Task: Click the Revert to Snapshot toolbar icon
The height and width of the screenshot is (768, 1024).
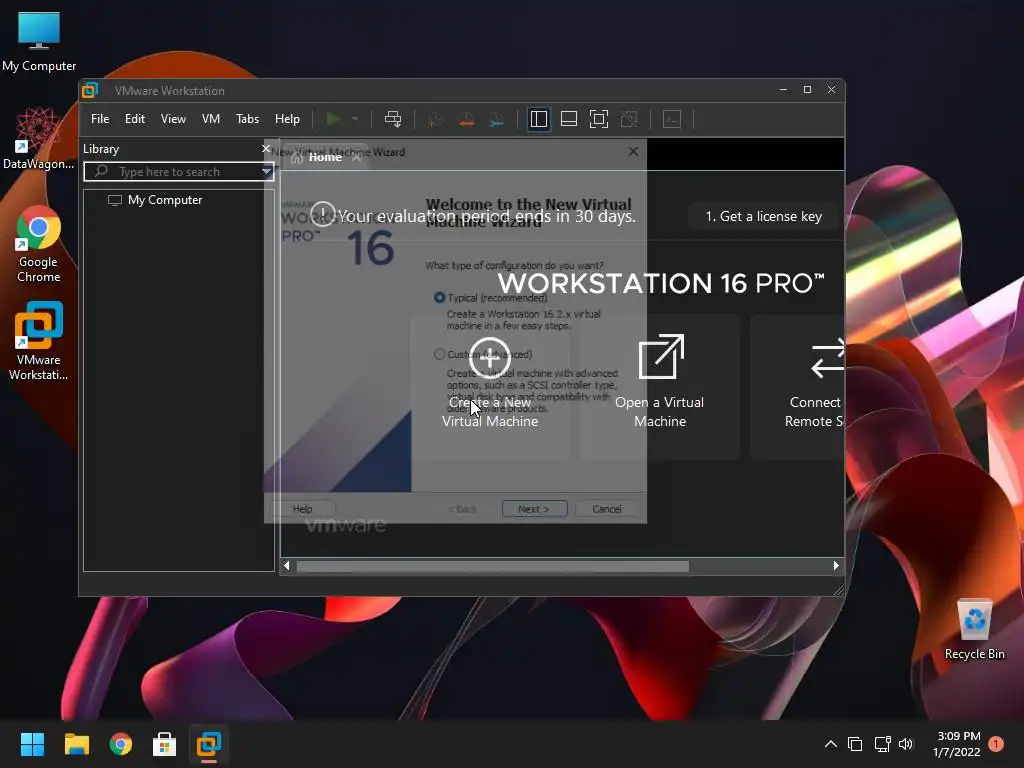Action: pyautogui.click(x=466, y=119)
